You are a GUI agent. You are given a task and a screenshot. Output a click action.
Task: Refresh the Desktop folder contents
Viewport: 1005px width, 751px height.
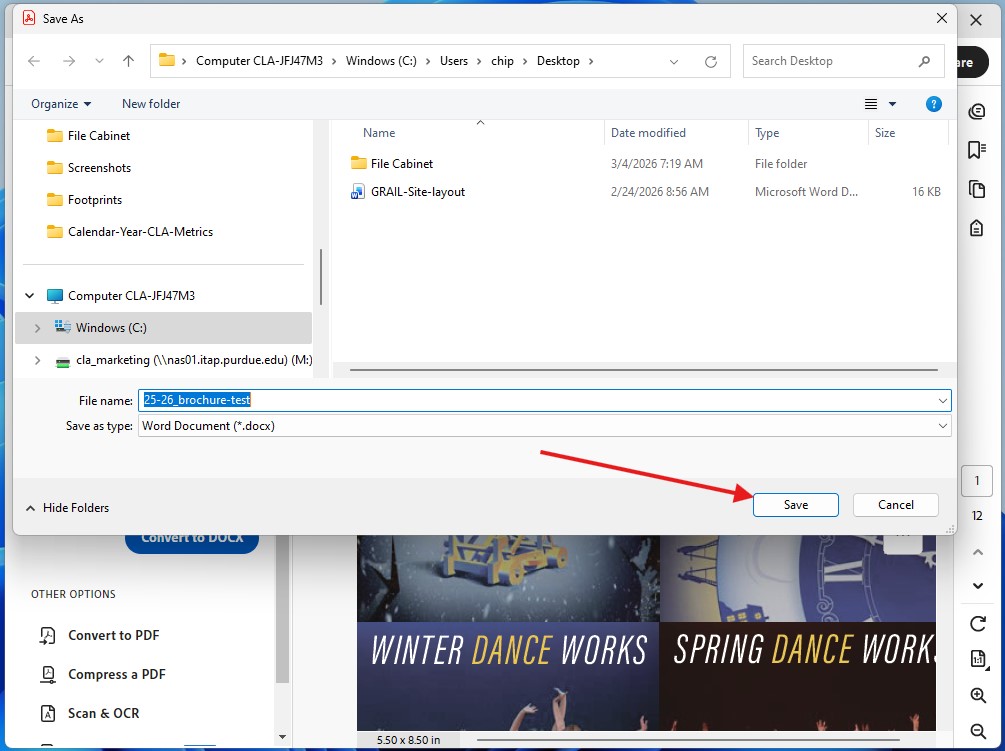pos(710,61)
